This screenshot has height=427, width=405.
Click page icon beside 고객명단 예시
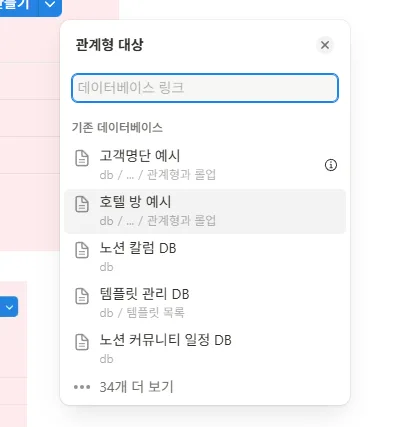82,158
